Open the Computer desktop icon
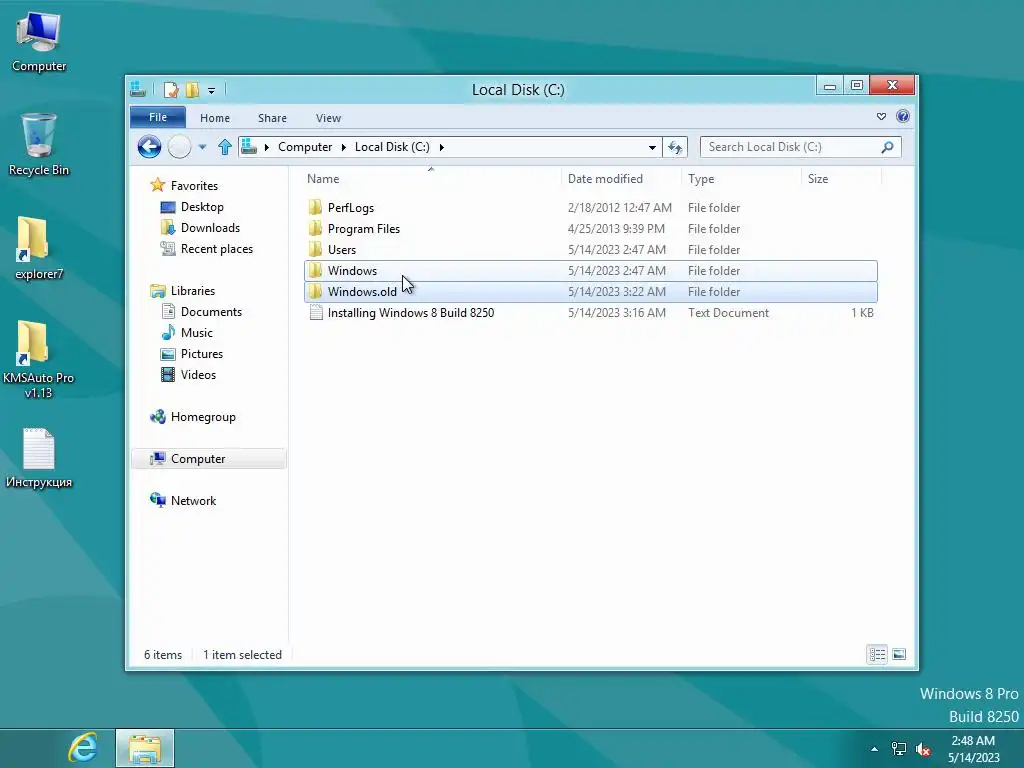The width and height of the screenshot is (1024, 768). coord(39,42)
